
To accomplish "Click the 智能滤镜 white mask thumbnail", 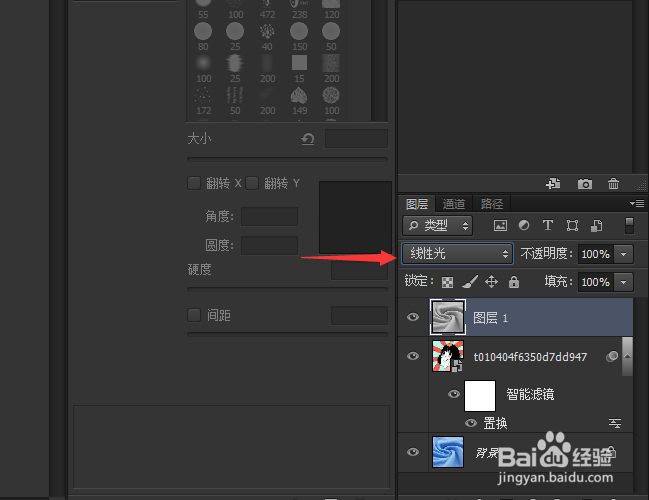I will click(x=480, y=396).
